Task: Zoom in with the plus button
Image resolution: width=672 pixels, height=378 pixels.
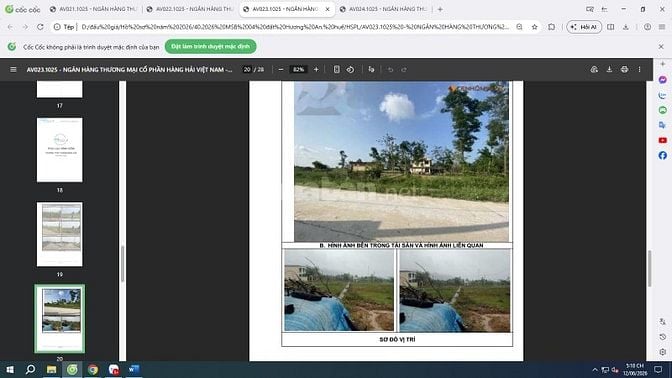Action: pos(316,69)
